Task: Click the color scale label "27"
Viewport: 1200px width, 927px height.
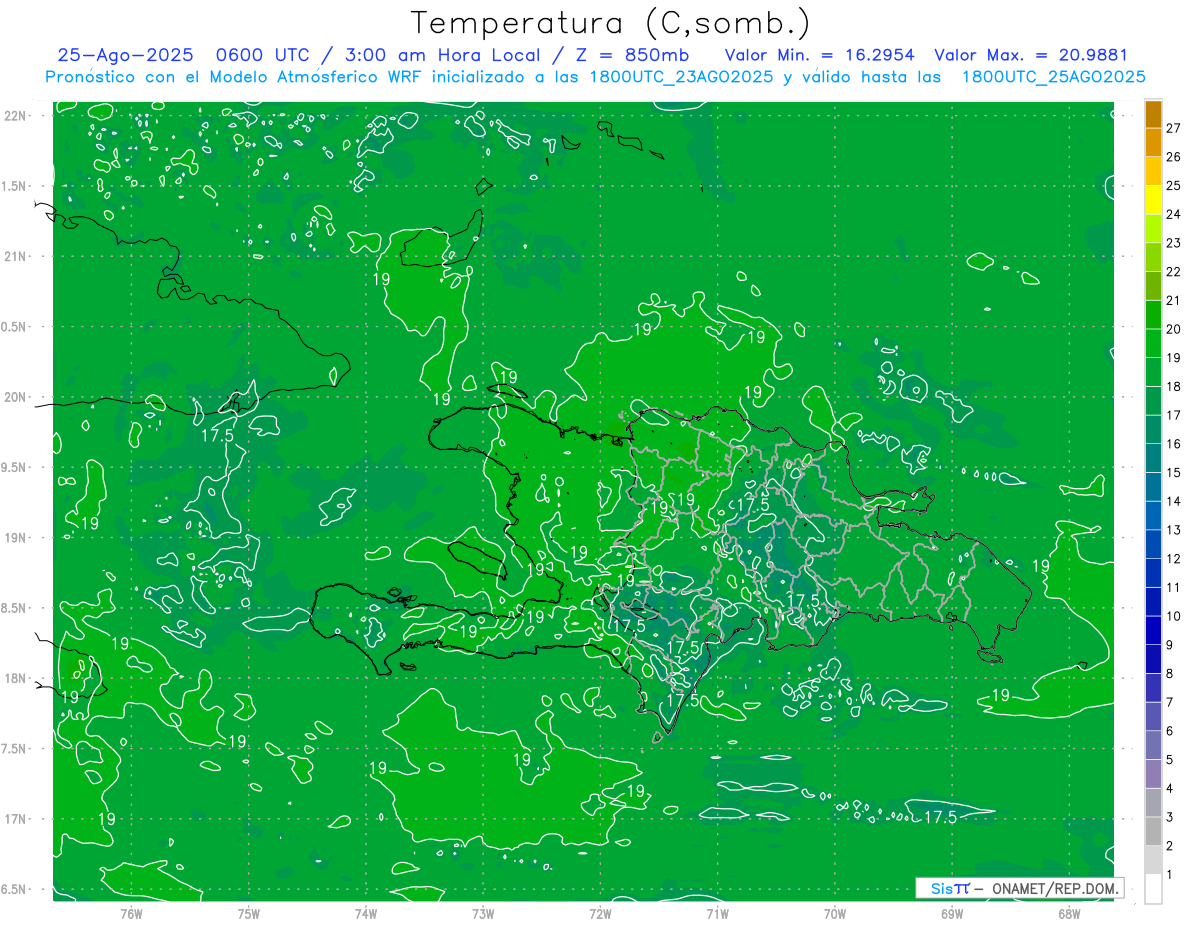Action: (x=1173, y=128)
